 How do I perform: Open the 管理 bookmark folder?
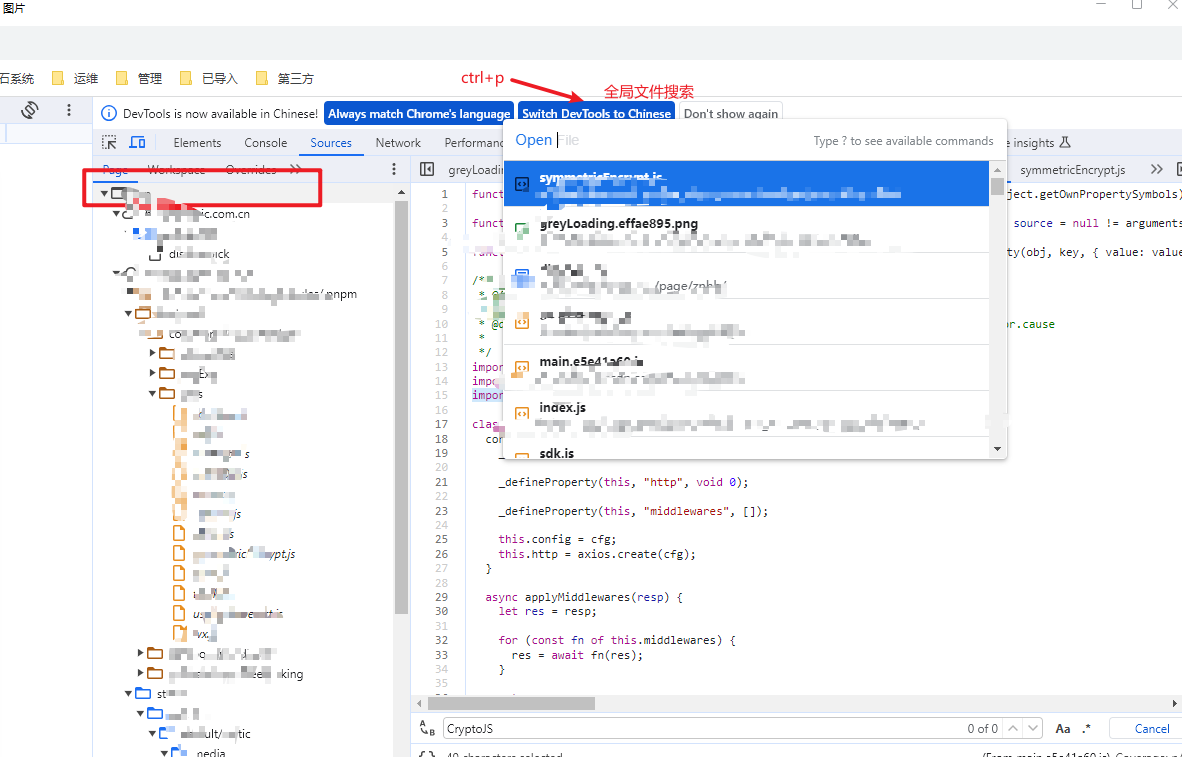[x=139, y=78]
